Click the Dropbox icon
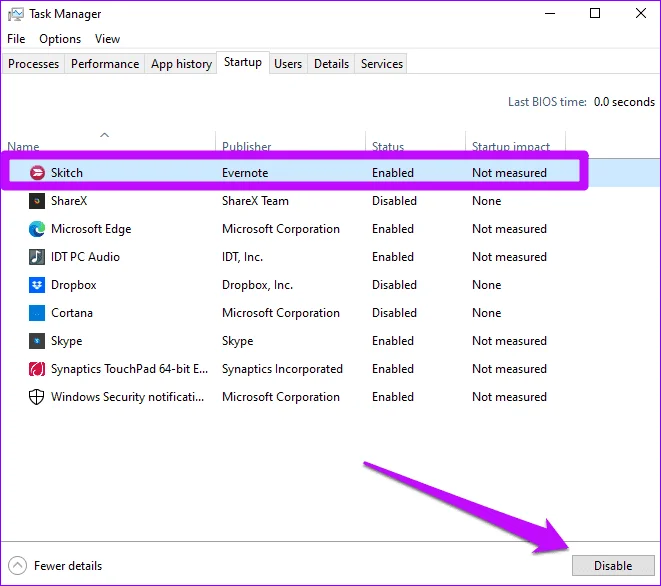Viewport: 661px width, 586px height. click(x=37, y=285)
